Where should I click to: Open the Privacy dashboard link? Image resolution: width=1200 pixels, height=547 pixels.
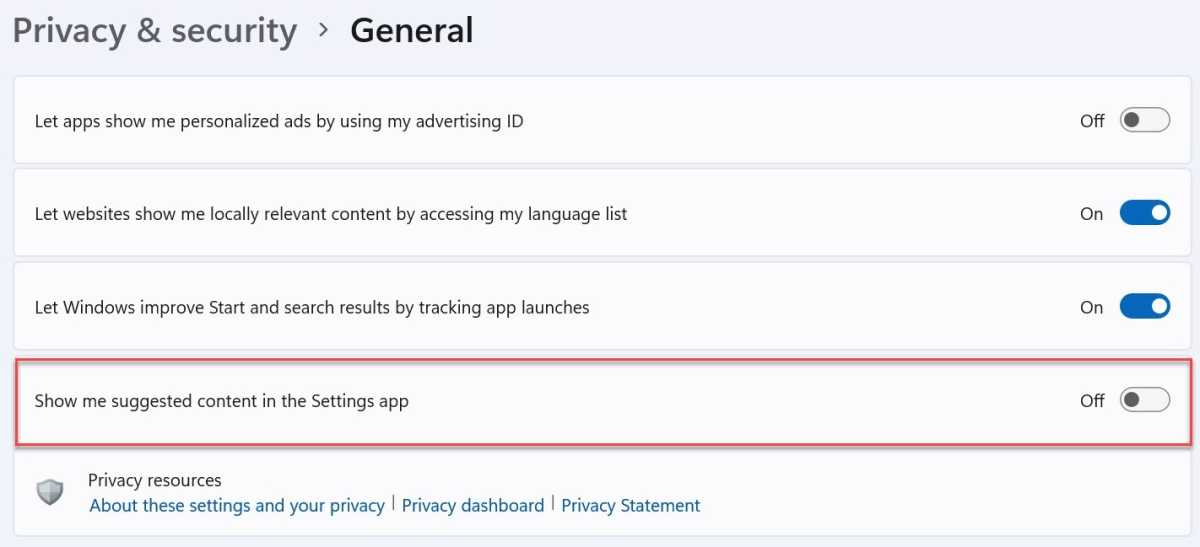[x=473, y=506]
